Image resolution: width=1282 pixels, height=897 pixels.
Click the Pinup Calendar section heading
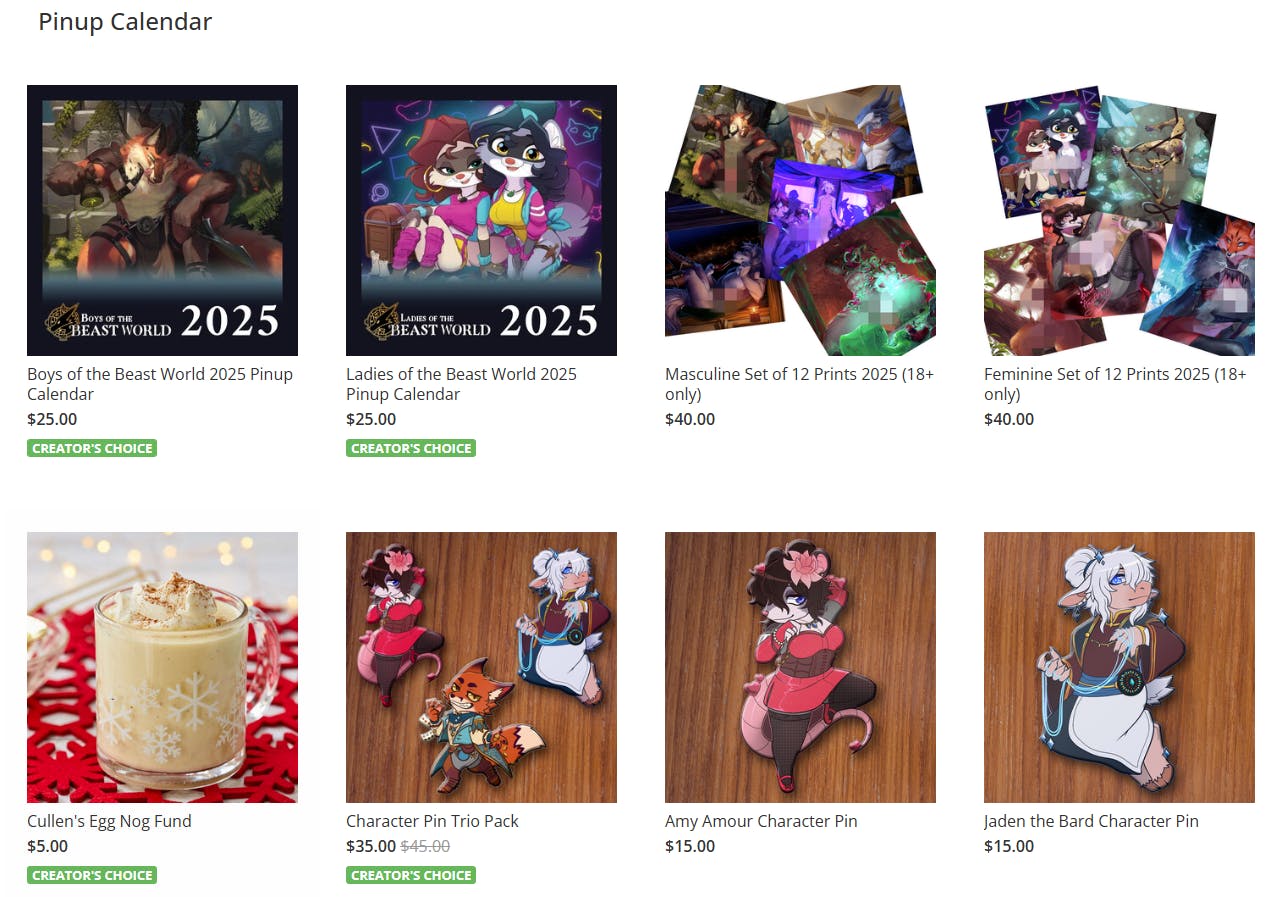tap(125, 22)
